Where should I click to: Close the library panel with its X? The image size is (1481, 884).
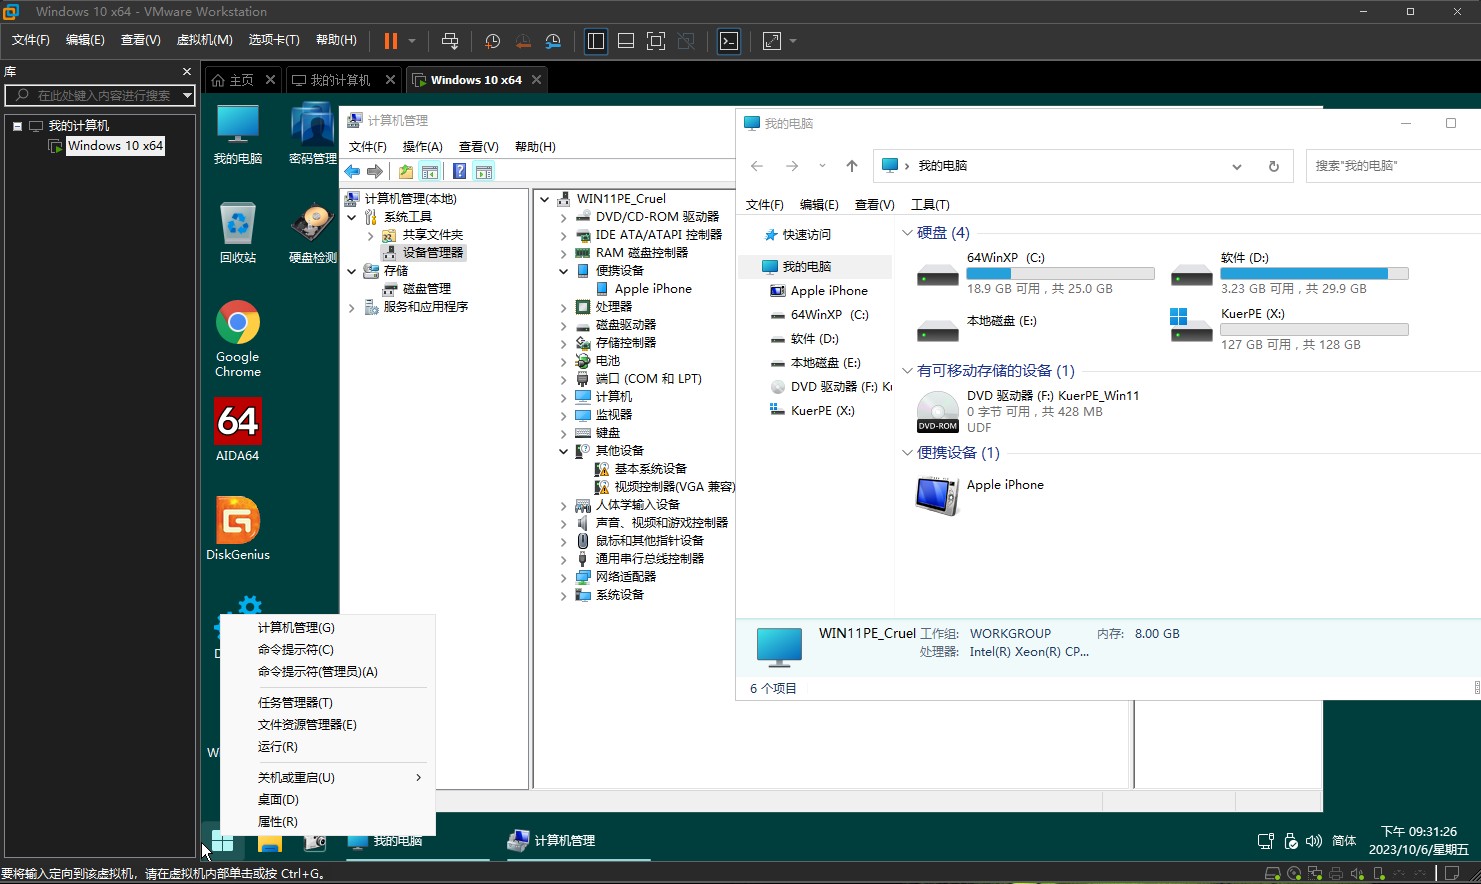click(x=186, y=72)
